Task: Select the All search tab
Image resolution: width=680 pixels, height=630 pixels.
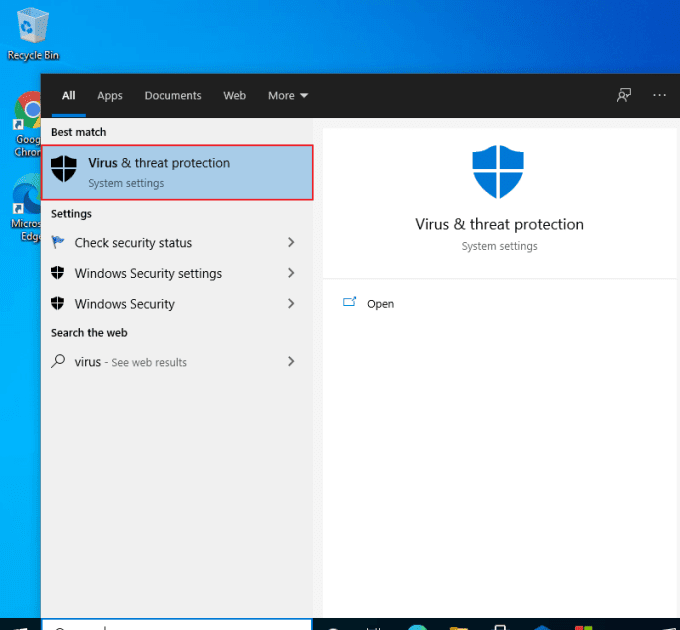Action: point(69,95)
